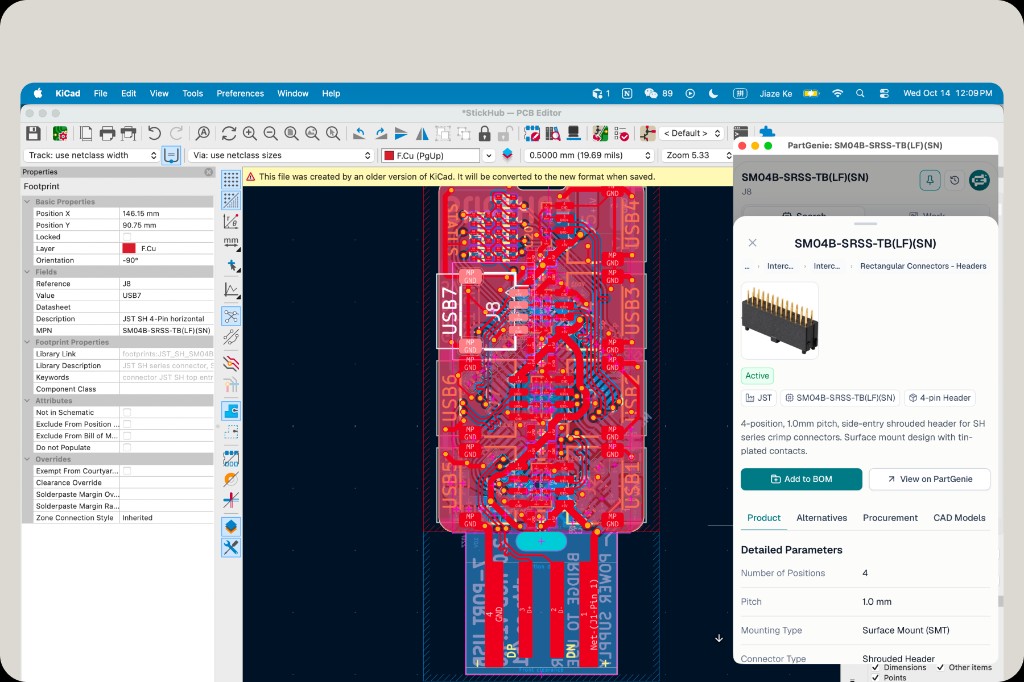
Task: Open macOS Spotlight search icon
Action: tap(860, 93)
